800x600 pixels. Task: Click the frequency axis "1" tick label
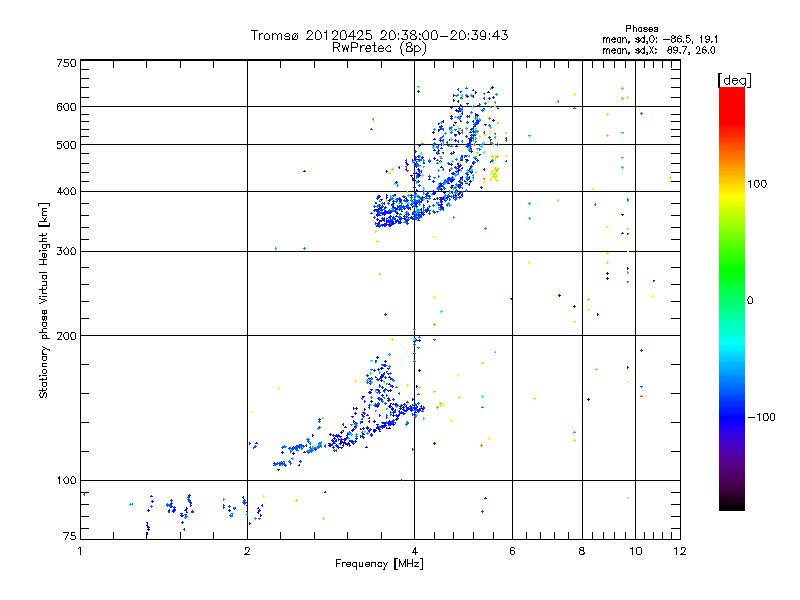coord(80,551)
